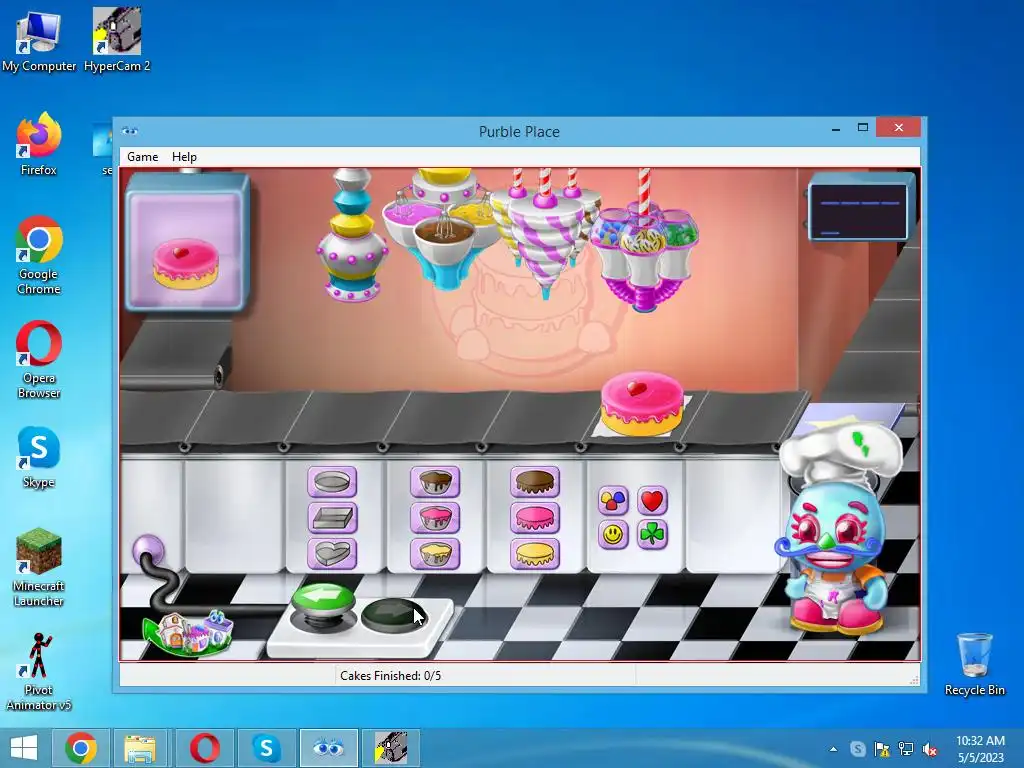Viewport: 1024px width, 768px height.
Task: Open the Recycle Bin
Action: pos(975,664)
